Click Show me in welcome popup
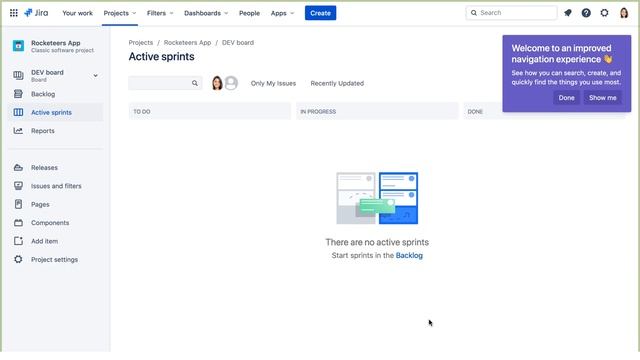 [x=602, y=98]
